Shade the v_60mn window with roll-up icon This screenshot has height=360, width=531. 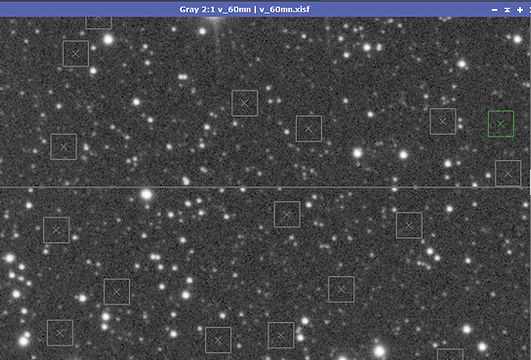pyautogui.click(x=507, y=10)
